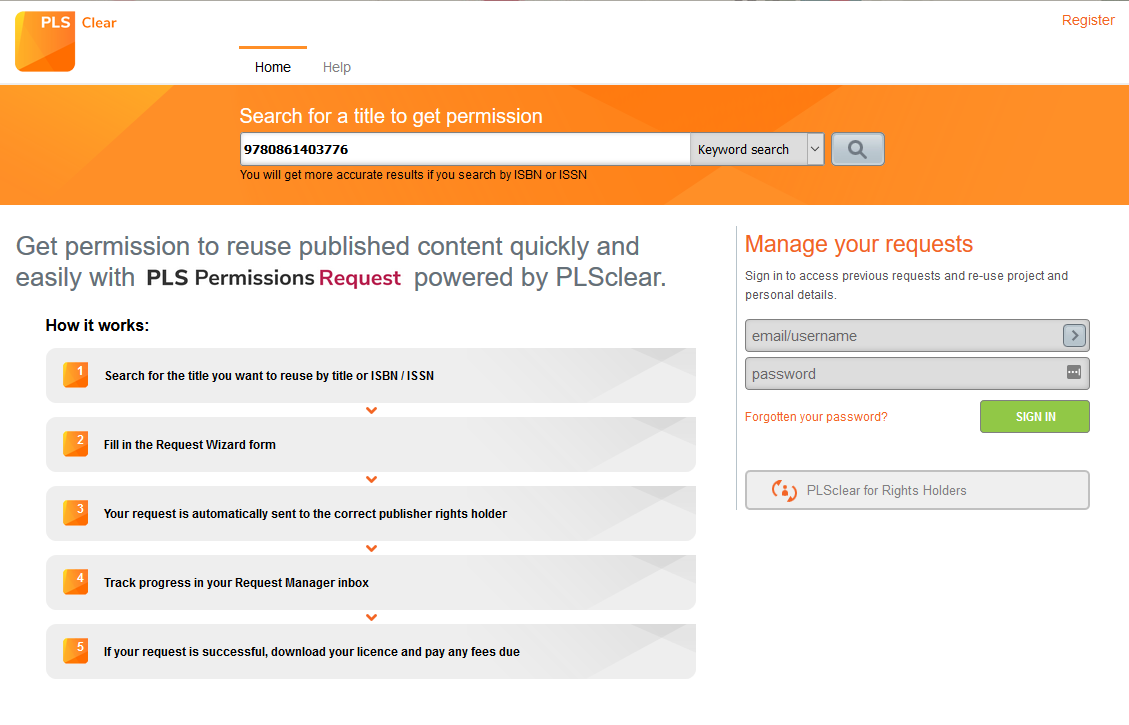The image size is (1129, 725).
Task: Click the hint about searching by ISBN or ISSN
Action: click(413, 175)
